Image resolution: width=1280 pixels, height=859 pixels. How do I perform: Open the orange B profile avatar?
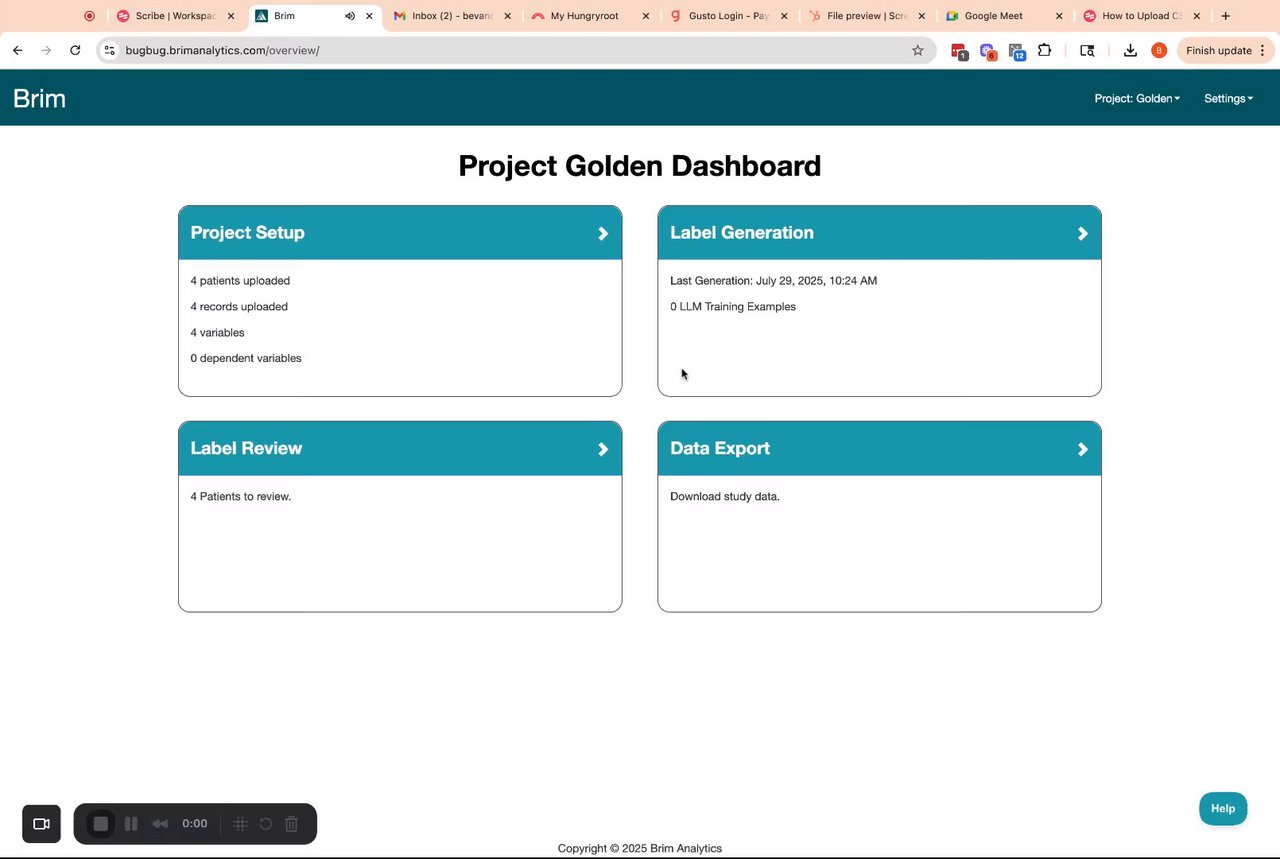(1159, 50)
